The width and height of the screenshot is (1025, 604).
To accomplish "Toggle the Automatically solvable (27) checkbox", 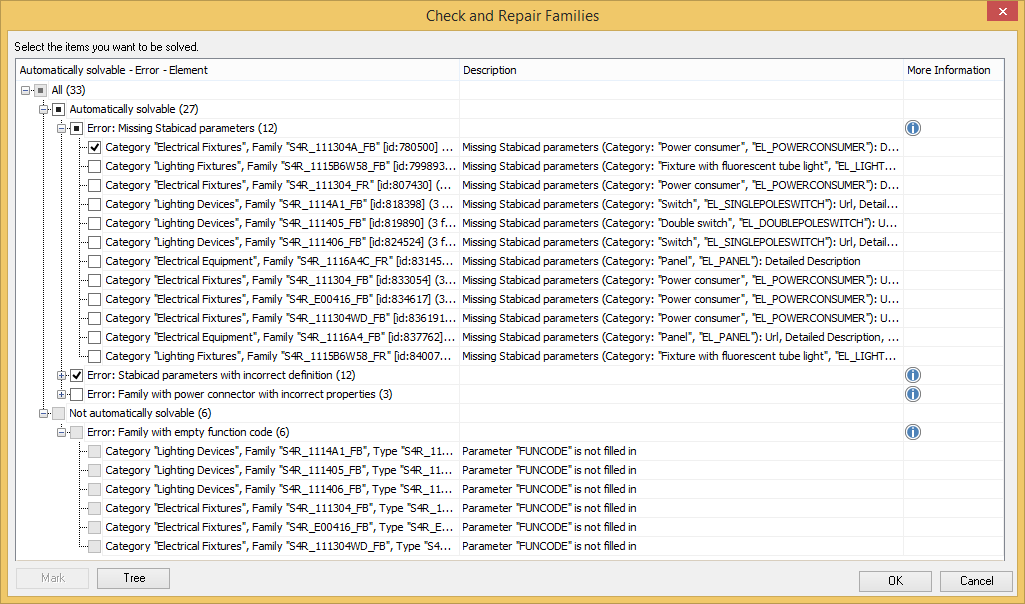I will 59,109.
